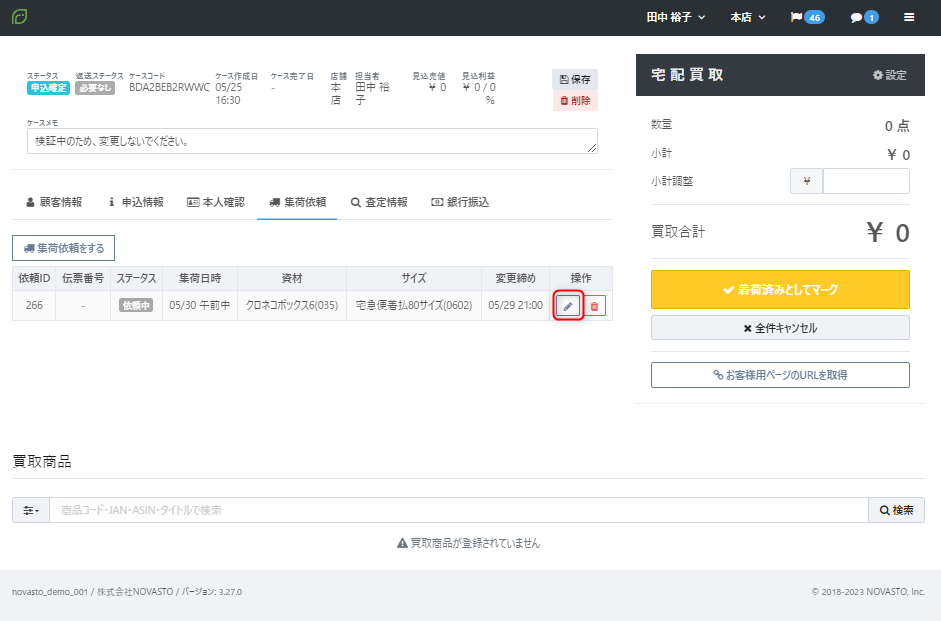Viewport: 941px width, 621px height.
Task: Open the 設定 gear settings
Action: point(889,75)
